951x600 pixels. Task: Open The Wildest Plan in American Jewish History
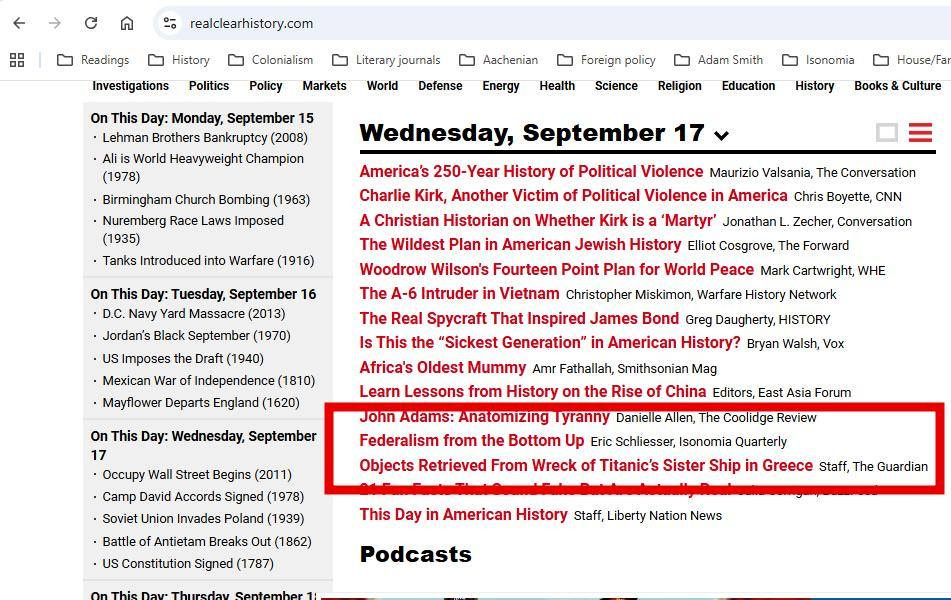pos(520,245)
